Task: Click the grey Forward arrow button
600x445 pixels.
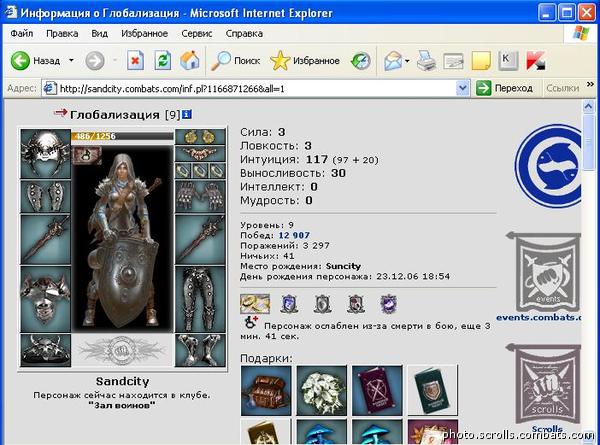Action: coord(95,60)
